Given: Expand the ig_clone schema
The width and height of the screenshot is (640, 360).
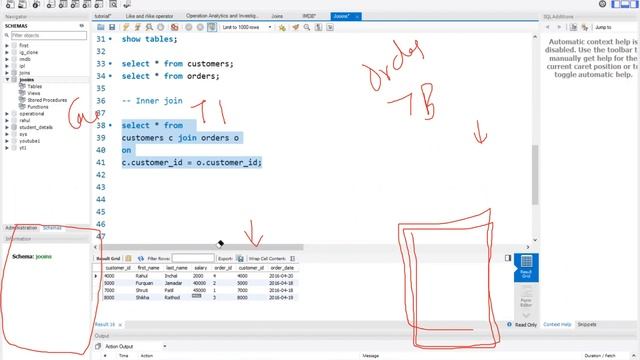Looking at the screenshot, I should (7, 52).
